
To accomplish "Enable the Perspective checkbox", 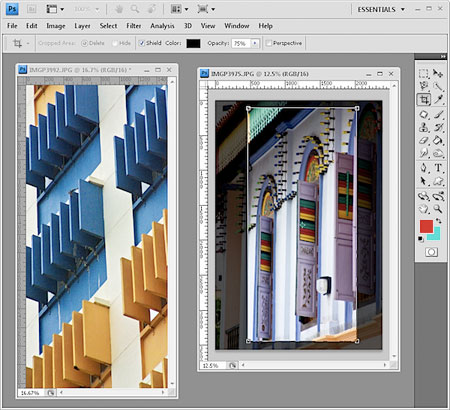I will point(269,43).
